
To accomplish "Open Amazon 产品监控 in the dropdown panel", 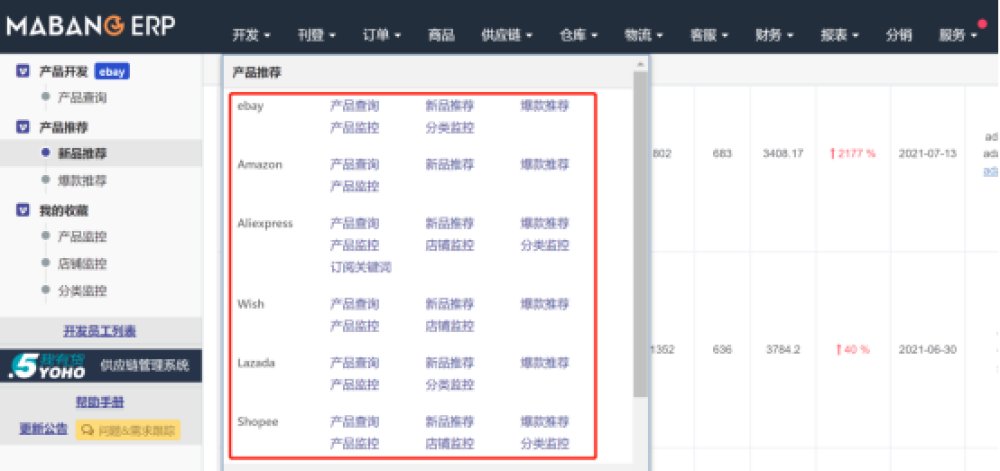I will click(x=355, y=186).
